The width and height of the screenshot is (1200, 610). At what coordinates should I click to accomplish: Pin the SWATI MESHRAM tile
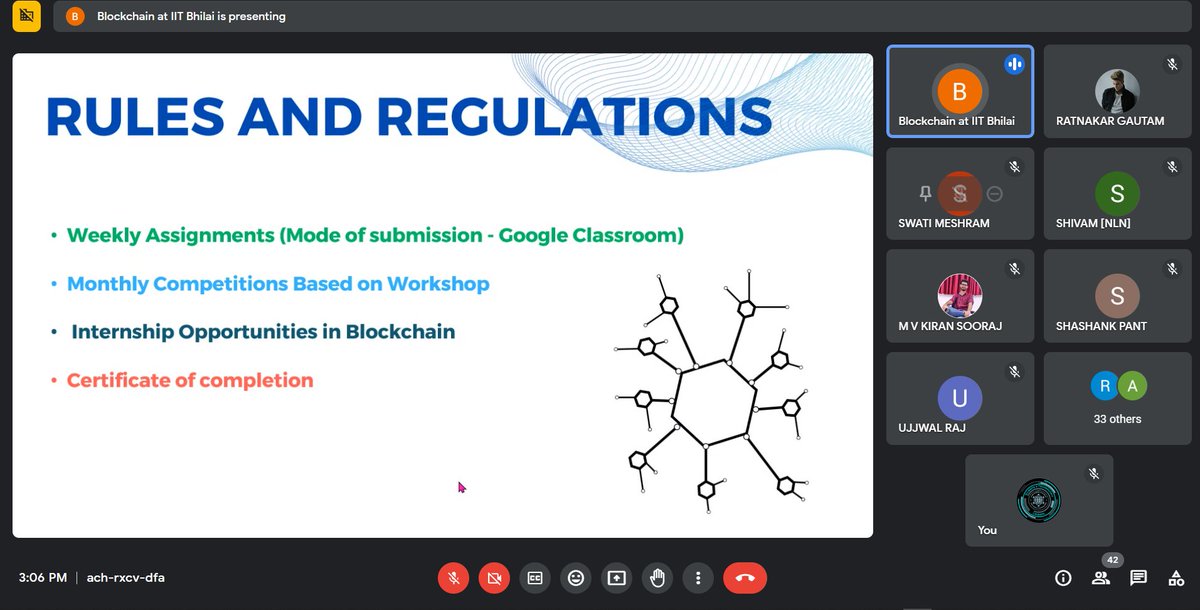coord(926,194)
